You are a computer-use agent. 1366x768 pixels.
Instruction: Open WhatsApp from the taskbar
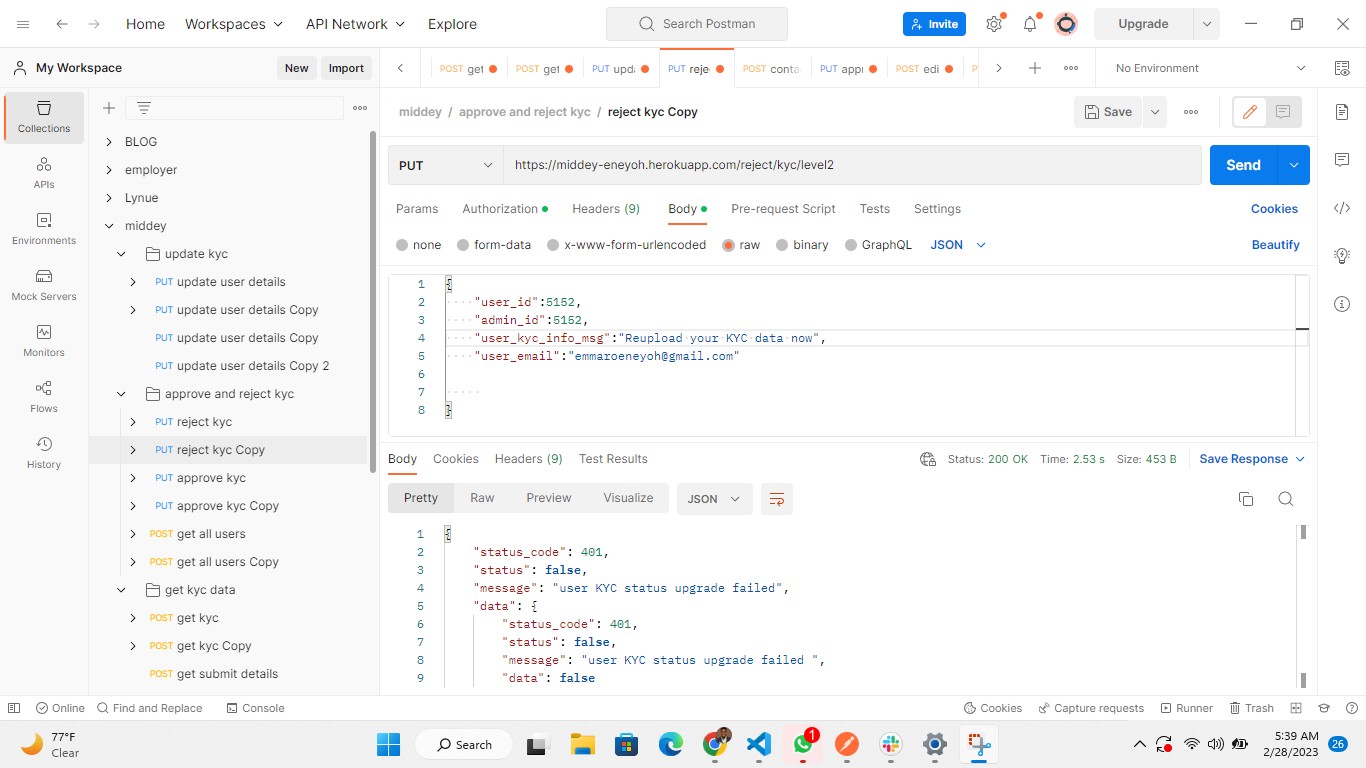pyautogui.click(x=803, y=744)
